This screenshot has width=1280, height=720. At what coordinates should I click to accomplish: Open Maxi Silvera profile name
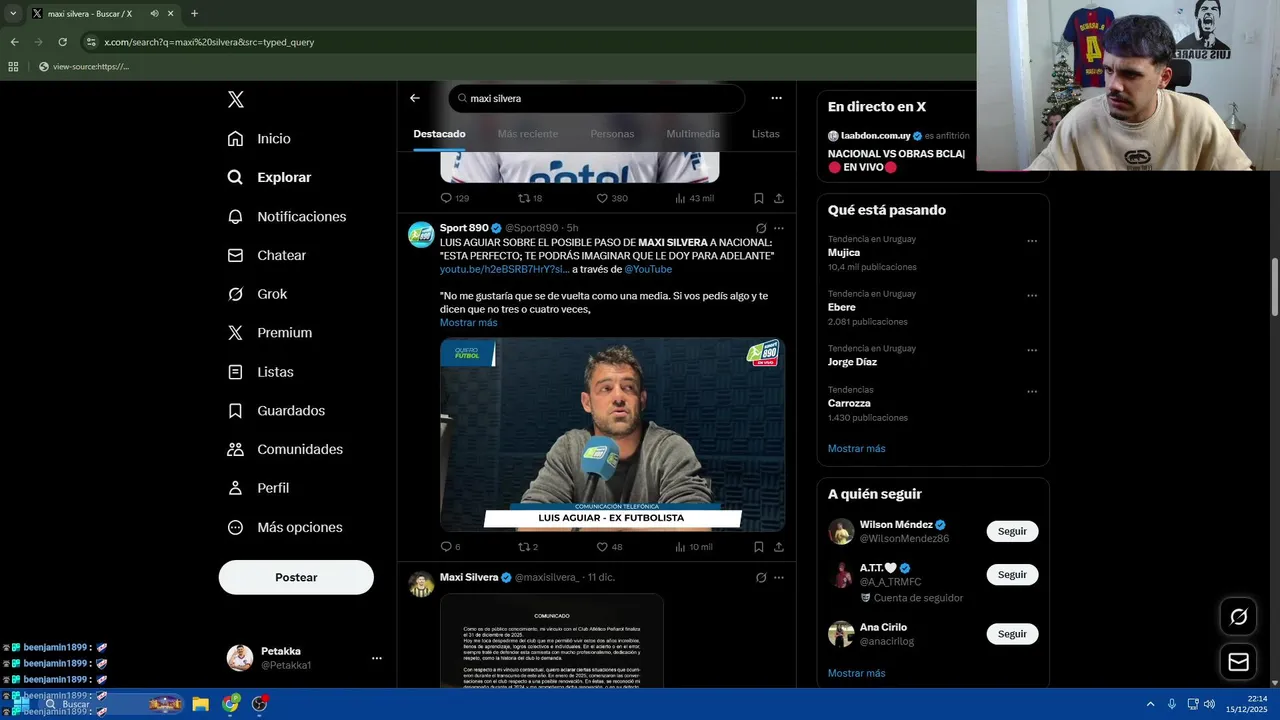coord(469,577)
